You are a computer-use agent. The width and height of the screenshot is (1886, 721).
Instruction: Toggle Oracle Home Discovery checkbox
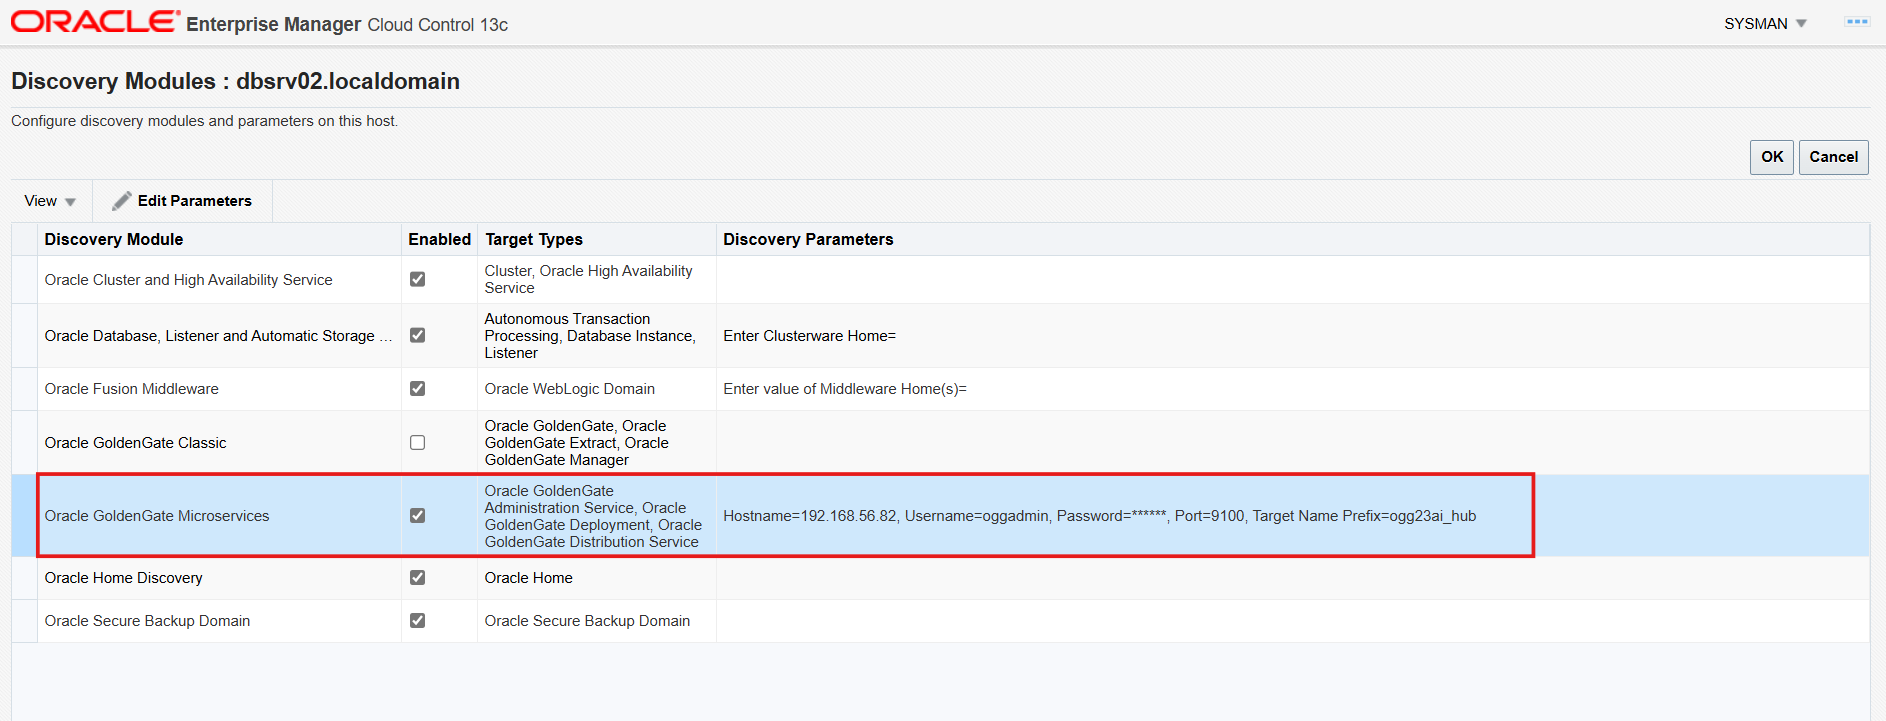point(418,577)
